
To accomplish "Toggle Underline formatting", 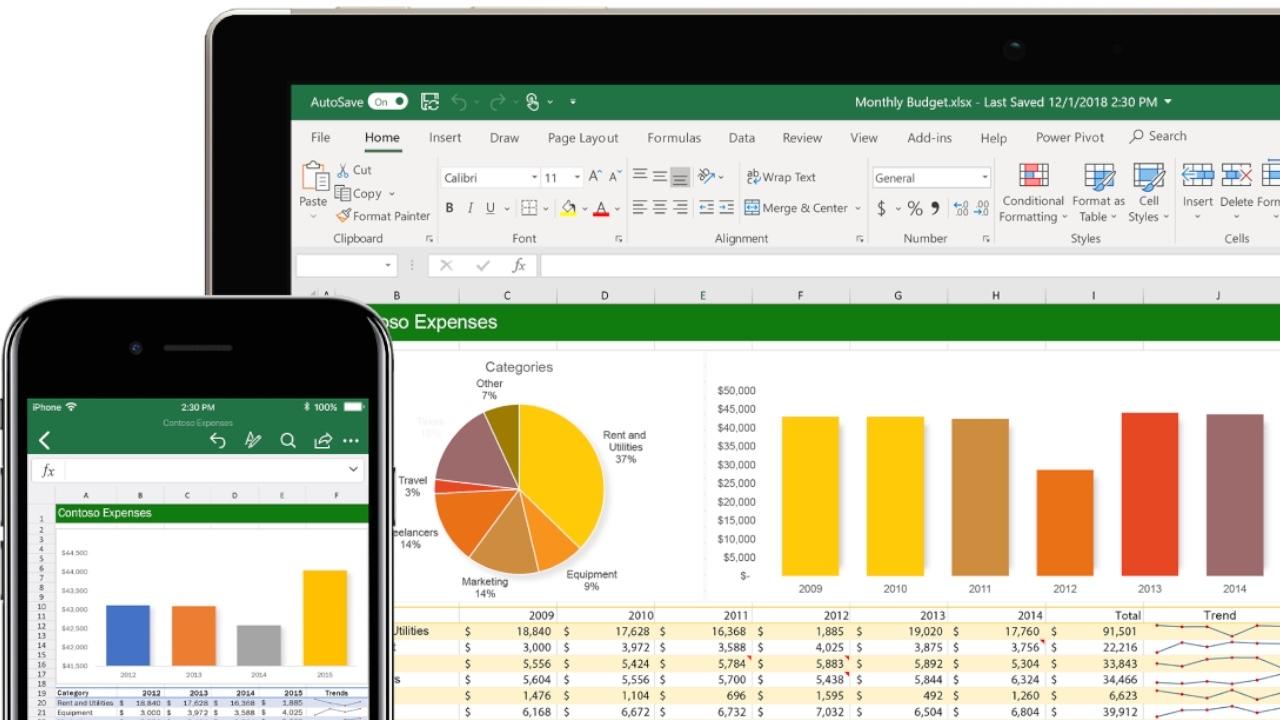I will (490, 208).
